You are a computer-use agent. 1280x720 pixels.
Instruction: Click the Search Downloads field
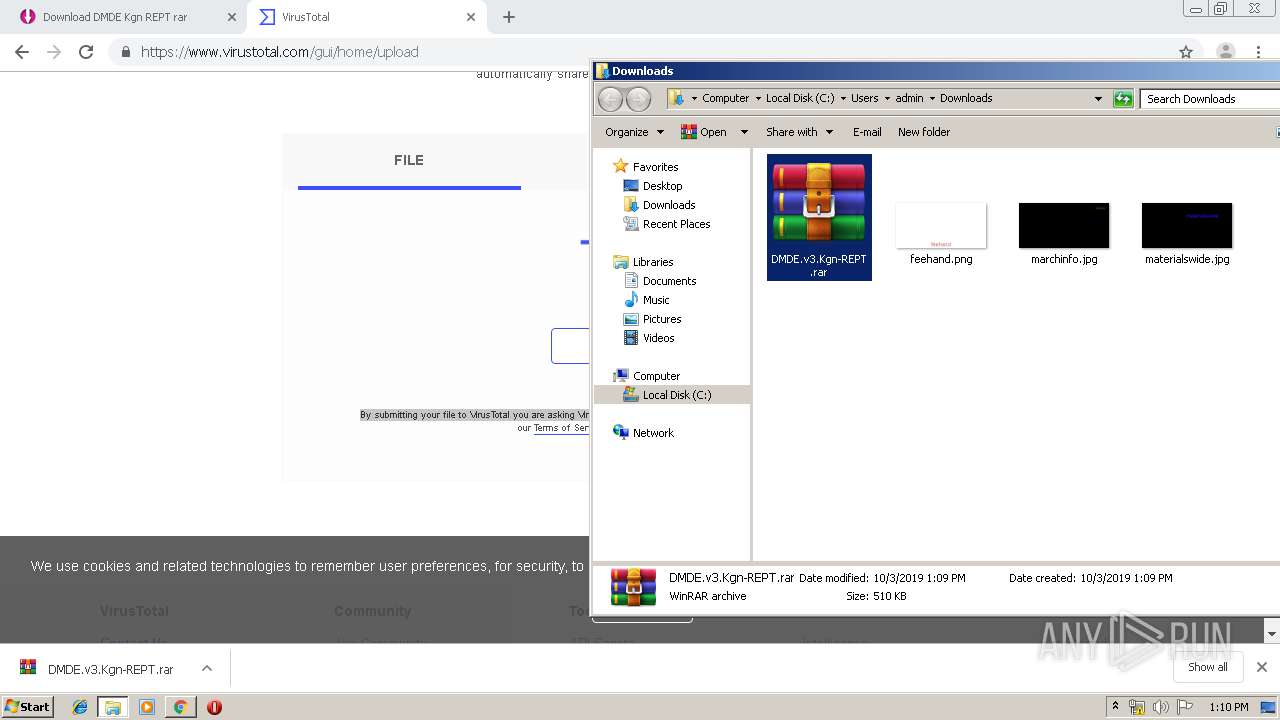[1210, 99]
